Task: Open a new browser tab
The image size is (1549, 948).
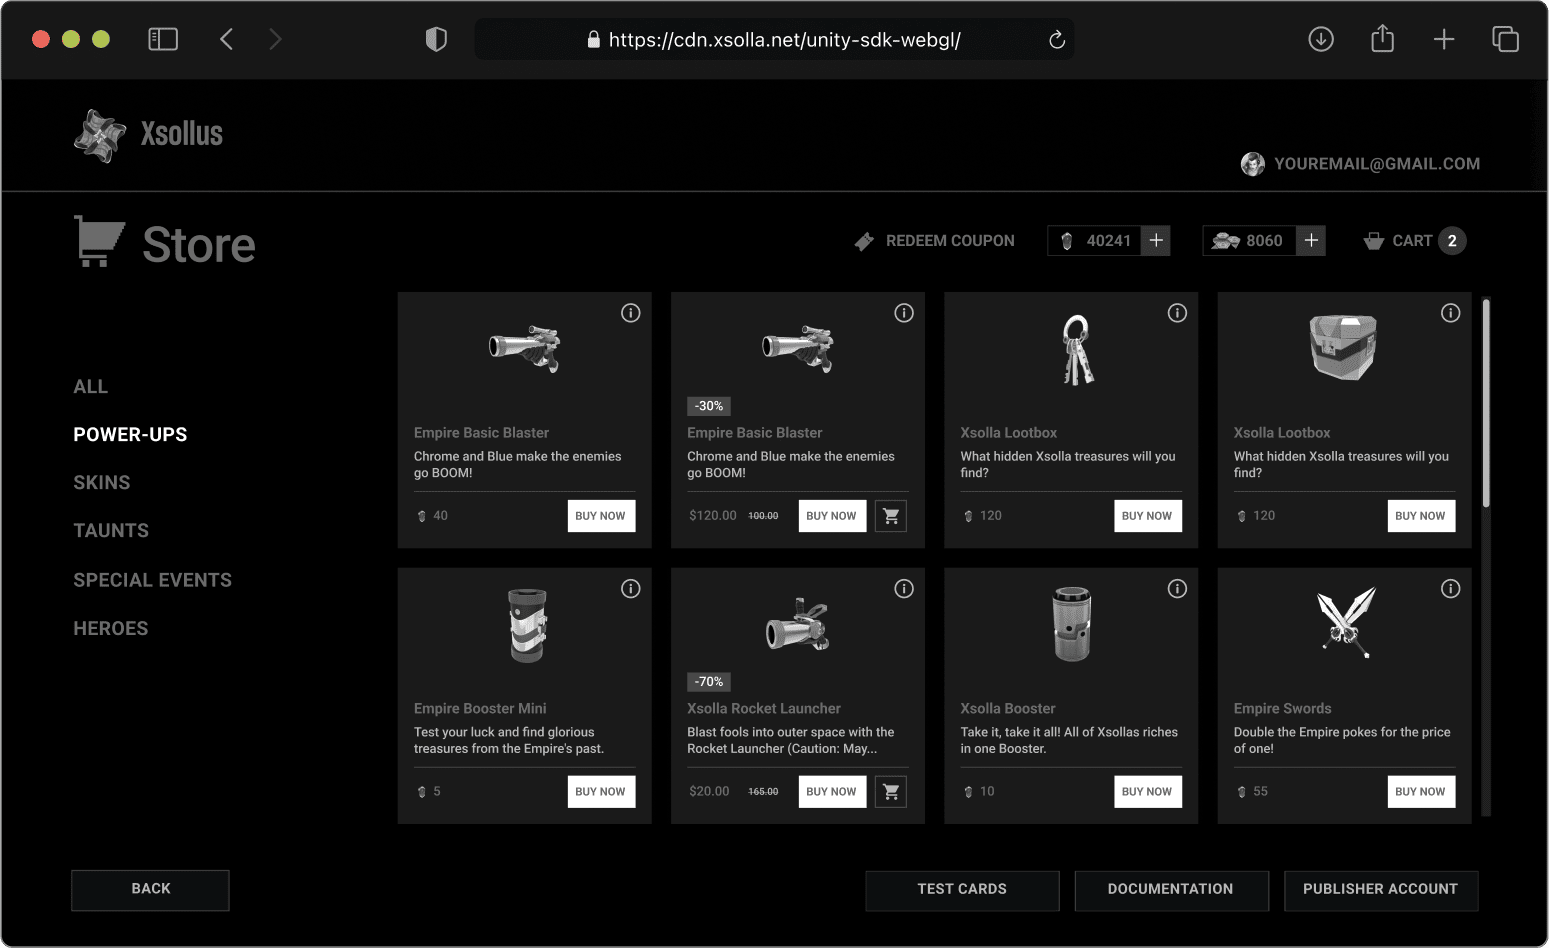Action: (x=1444, y=40)
